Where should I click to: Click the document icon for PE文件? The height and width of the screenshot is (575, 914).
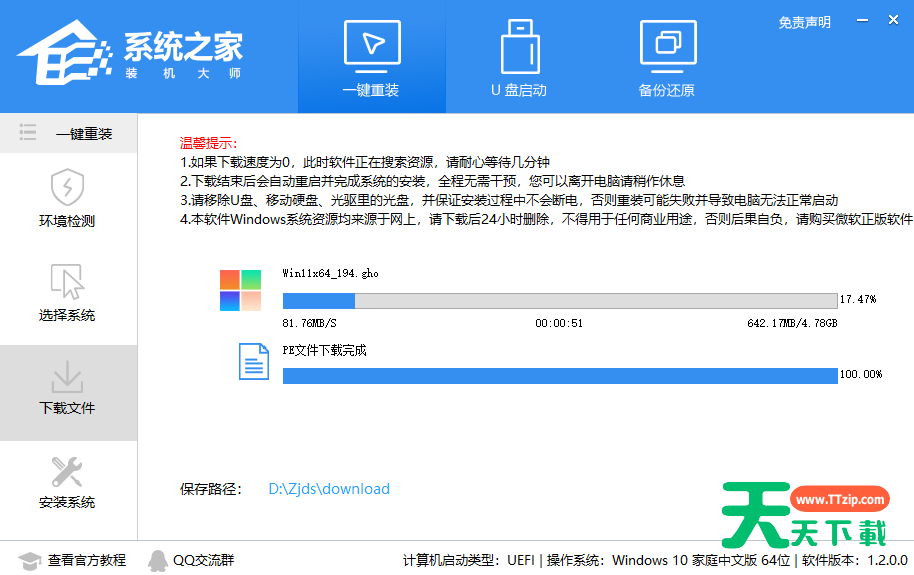254,362
